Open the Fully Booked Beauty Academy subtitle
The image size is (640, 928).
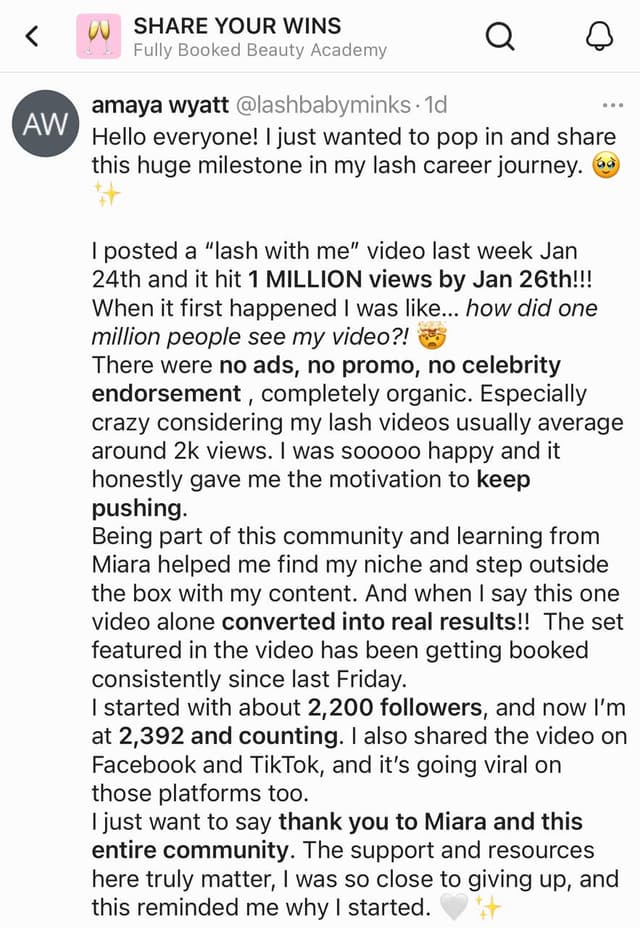(x=259, y=50)
